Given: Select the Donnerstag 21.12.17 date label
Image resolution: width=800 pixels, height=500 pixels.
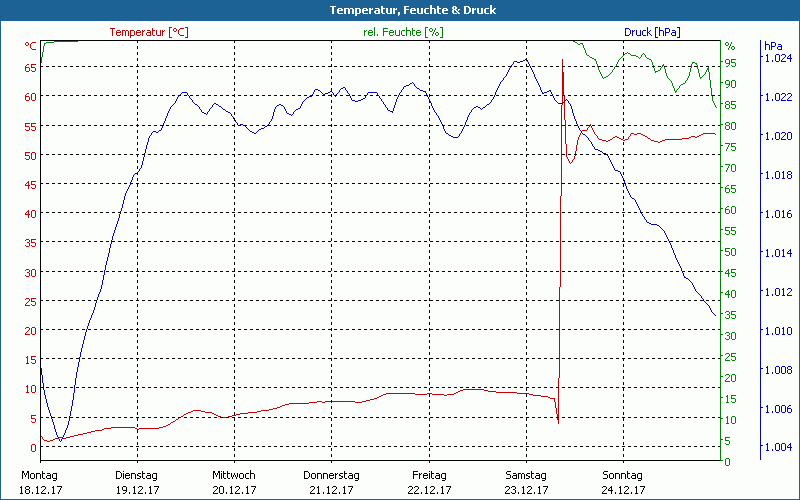Looking at the screenshot, I should tap(331, 482).
